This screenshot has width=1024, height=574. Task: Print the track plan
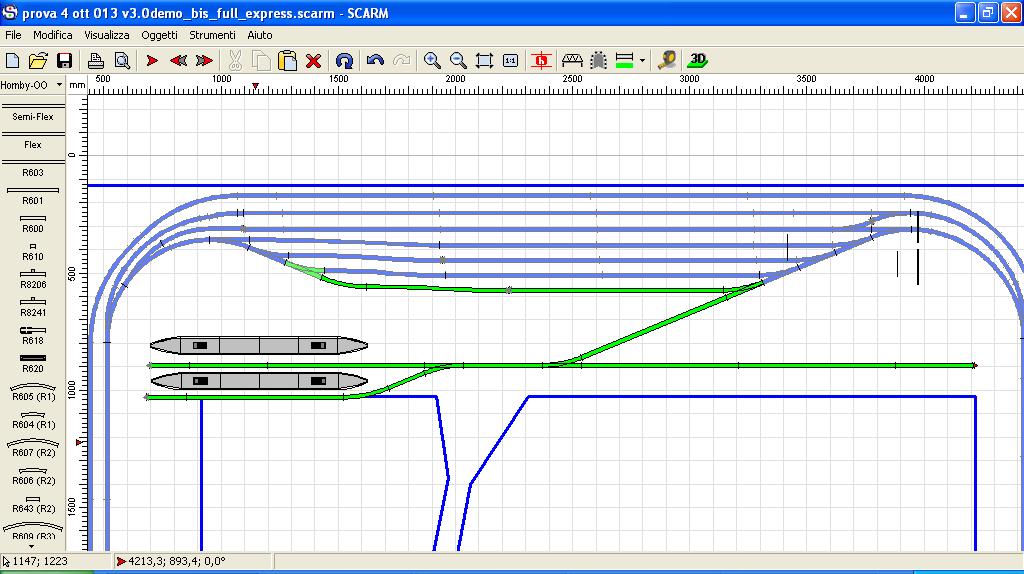[x=96, y=61]
